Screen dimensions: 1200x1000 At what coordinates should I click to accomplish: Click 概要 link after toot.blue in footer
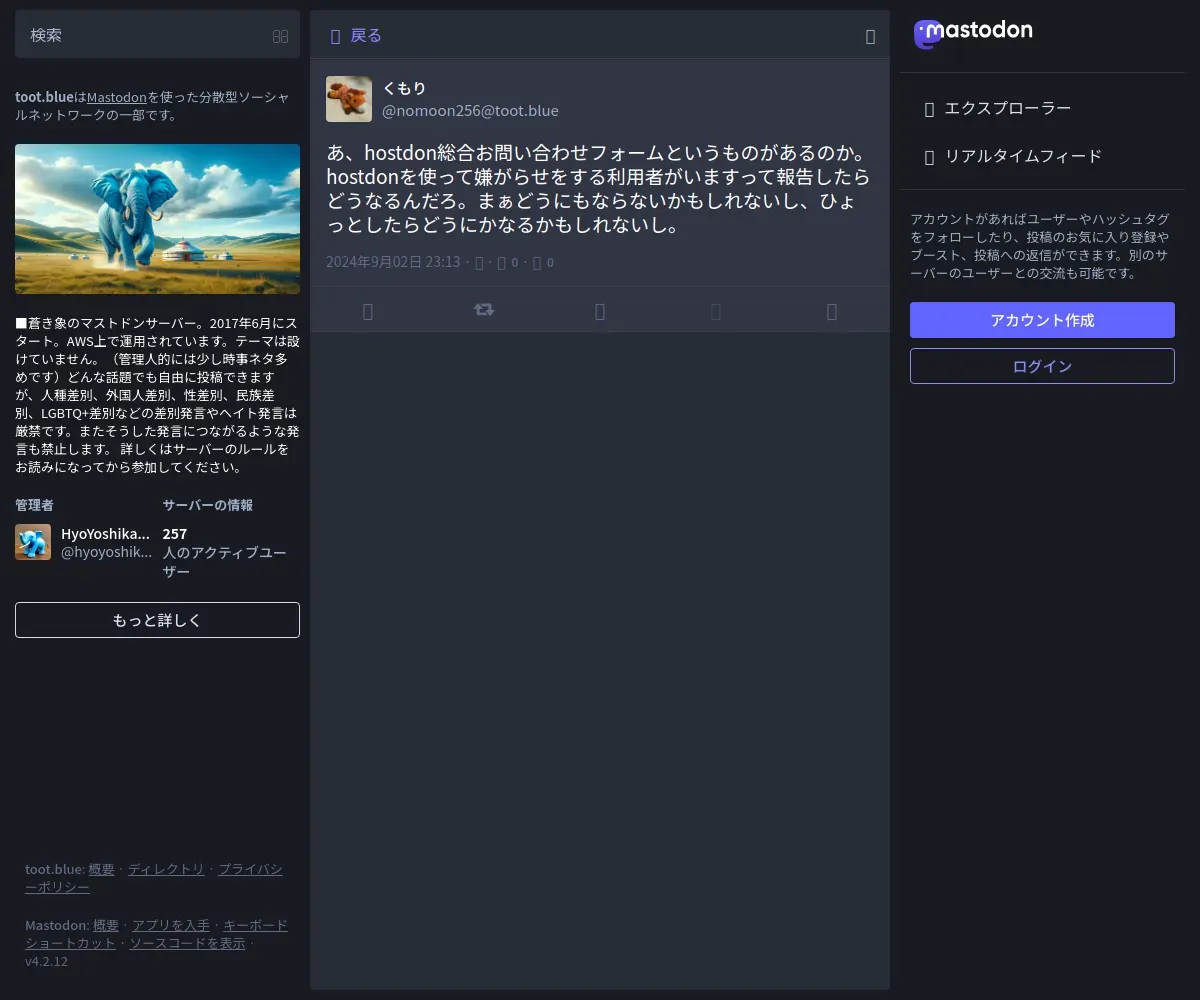101,869
